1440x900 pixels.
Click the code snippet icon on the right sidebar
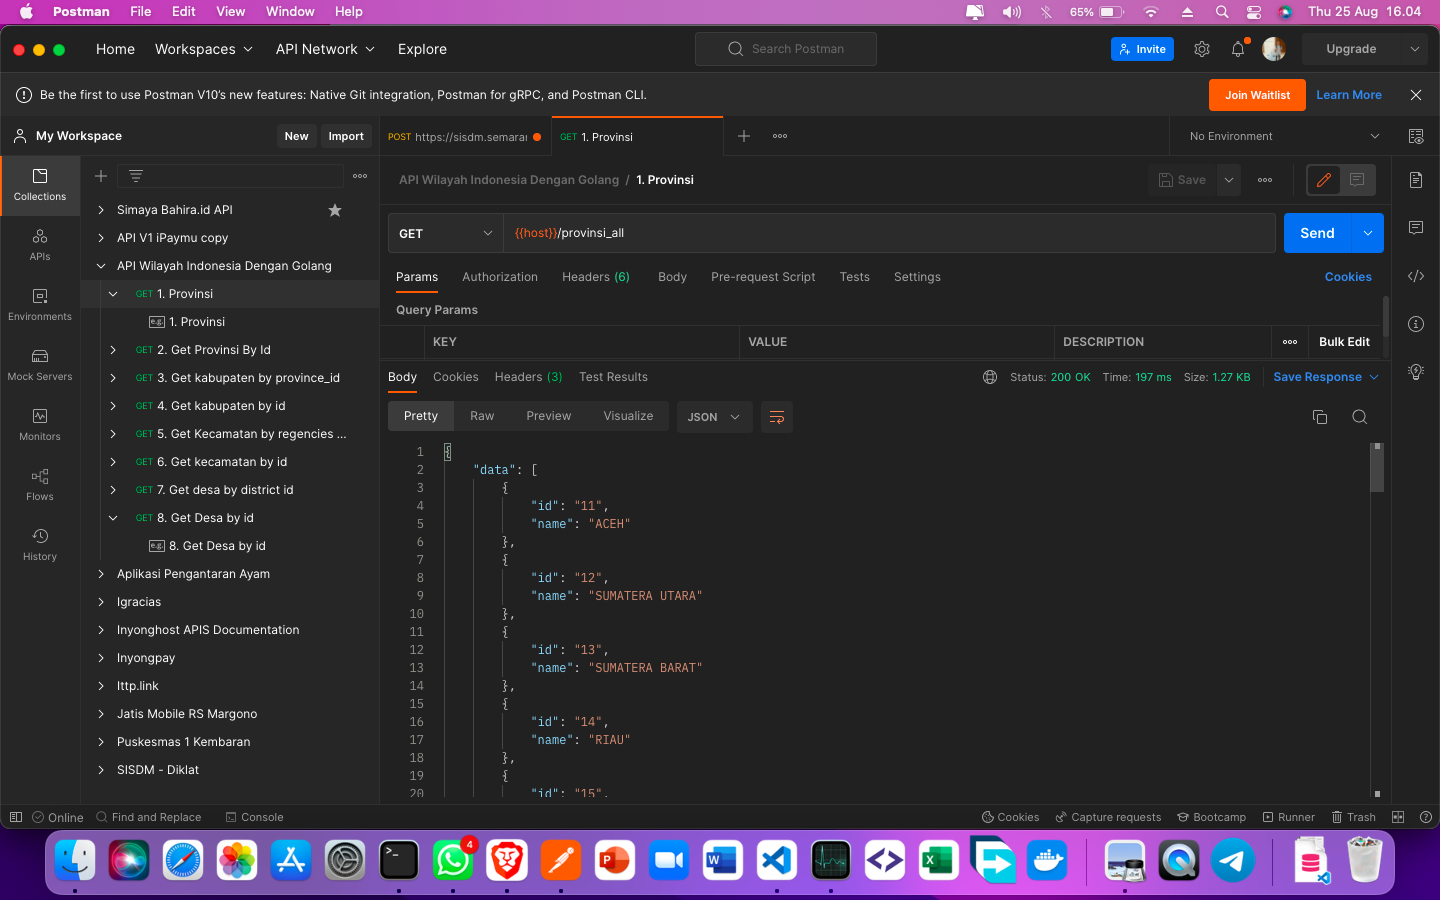(x=1415, y=276)
